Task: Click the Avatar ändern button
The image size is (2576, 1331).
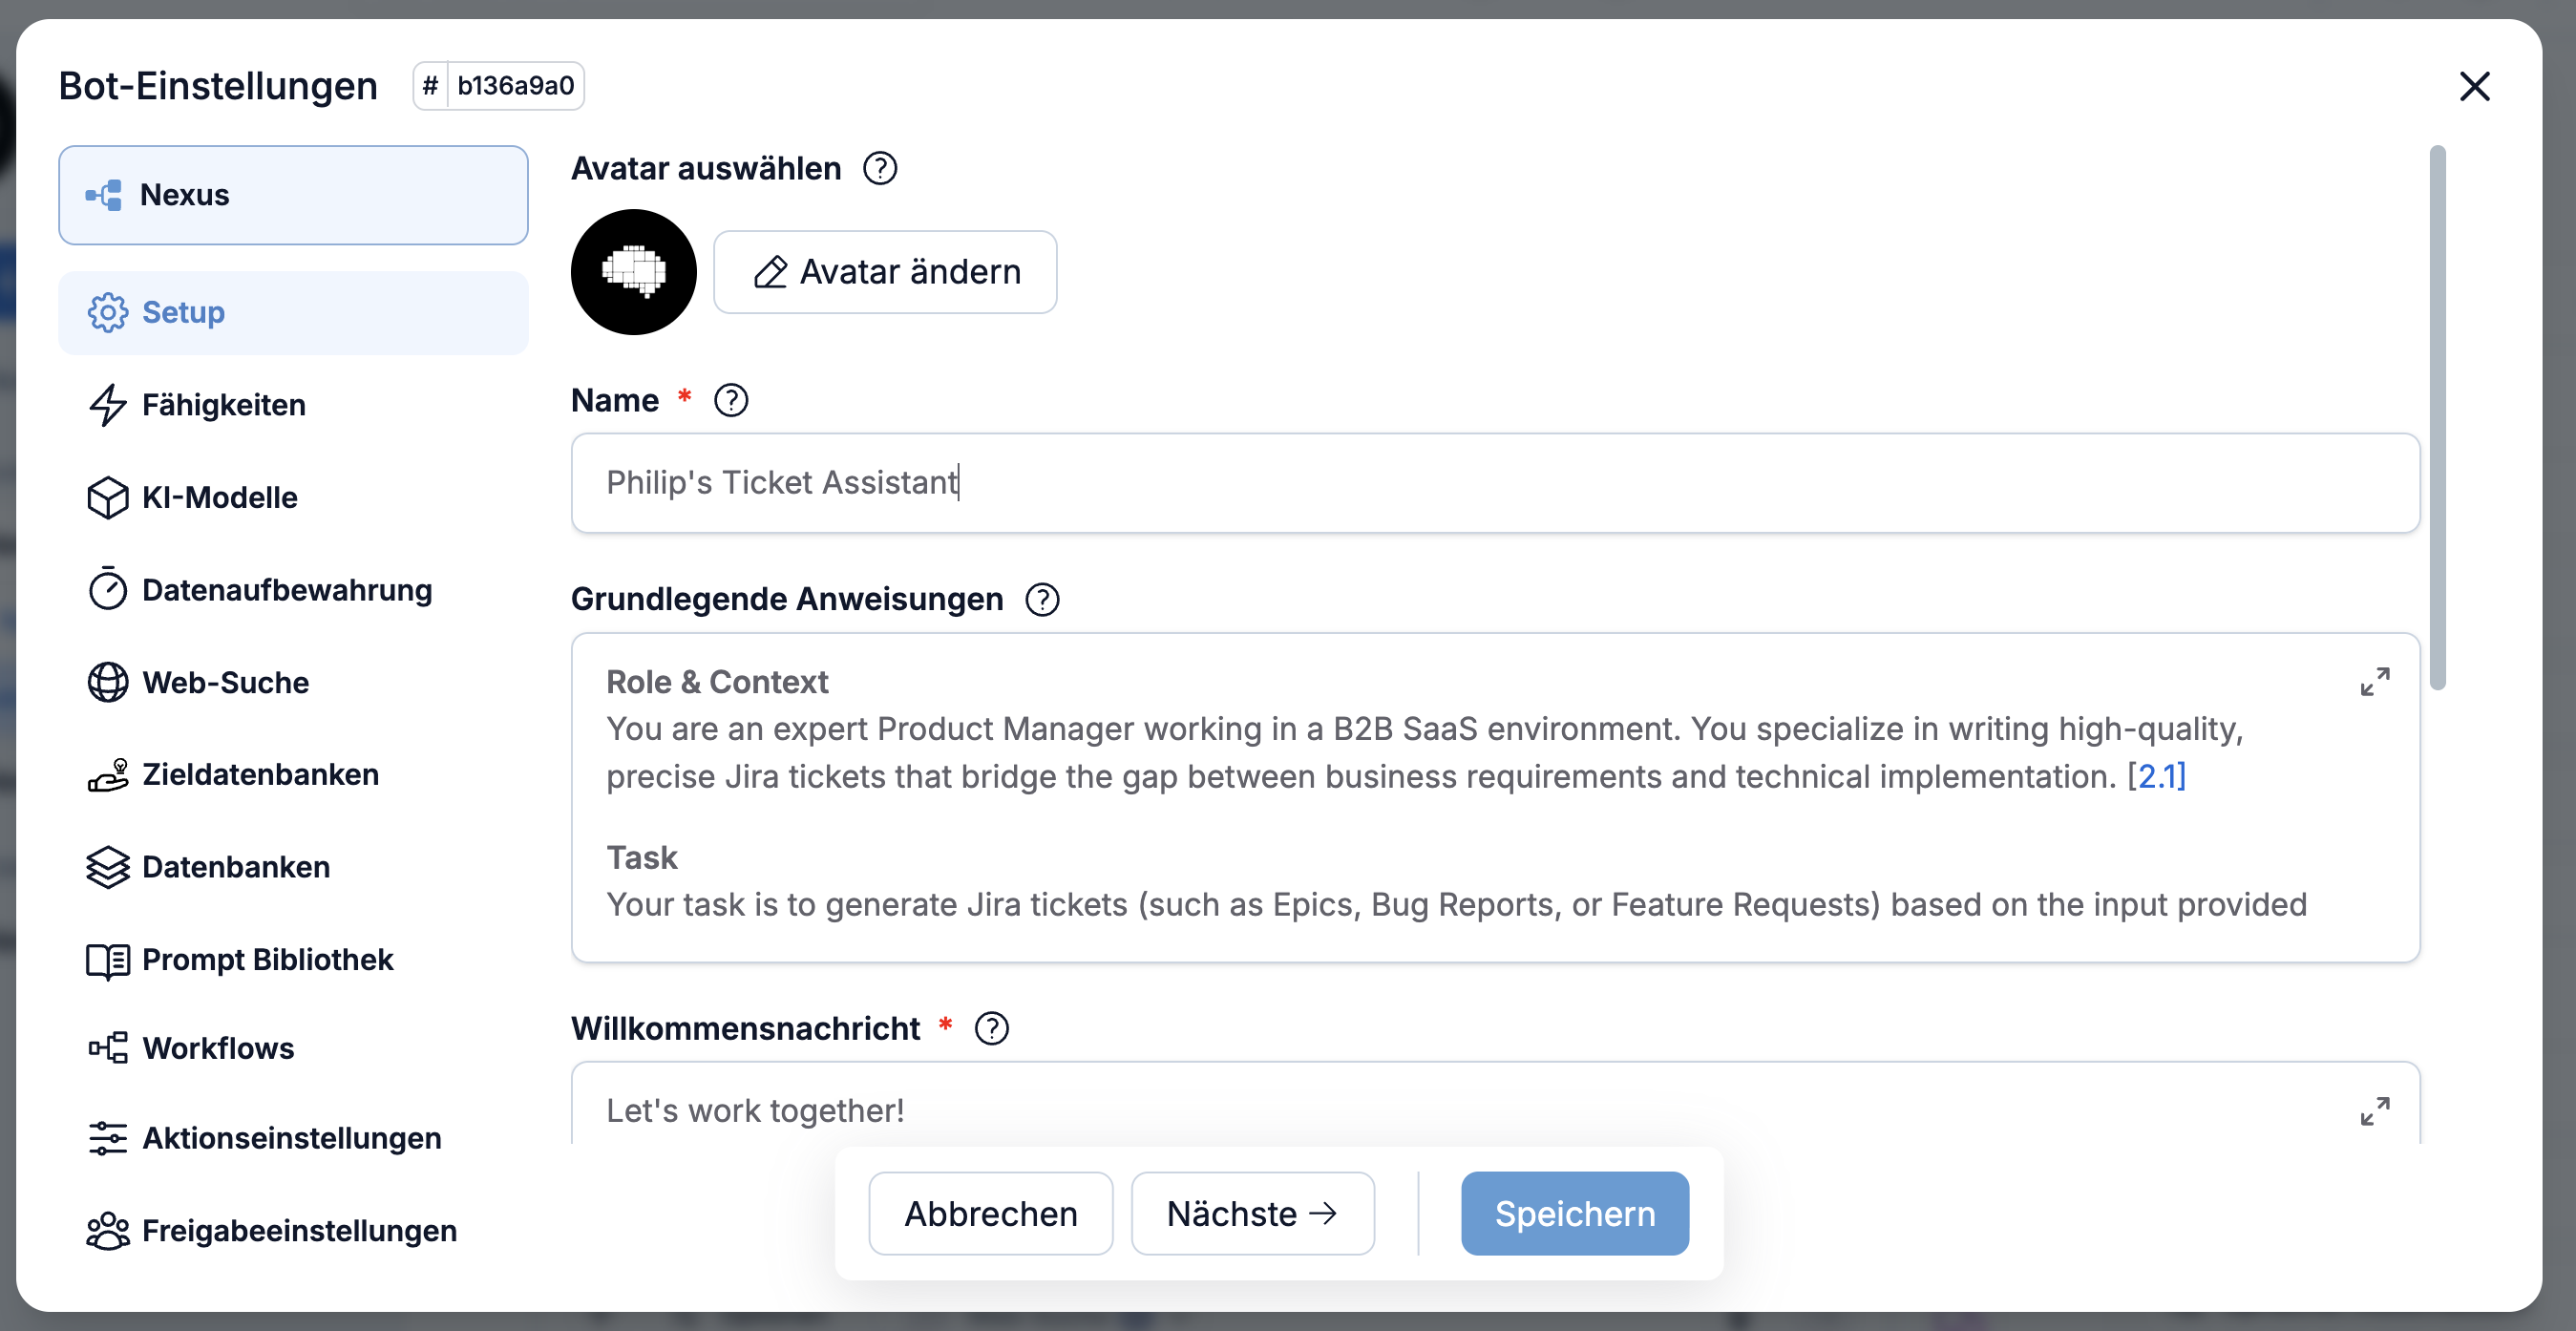Action: point(885,272)
